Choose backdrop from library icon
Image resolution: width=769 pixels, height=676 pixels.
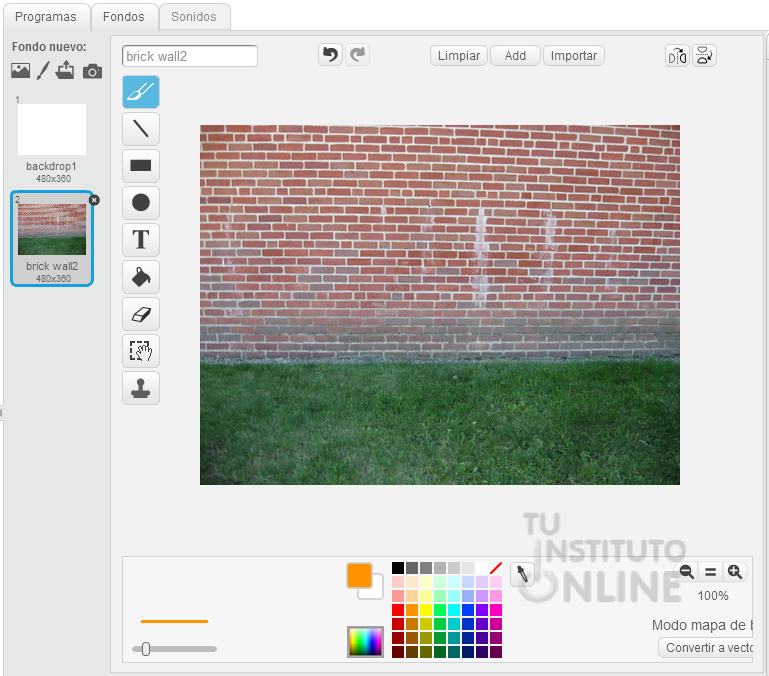coord(20,71)
